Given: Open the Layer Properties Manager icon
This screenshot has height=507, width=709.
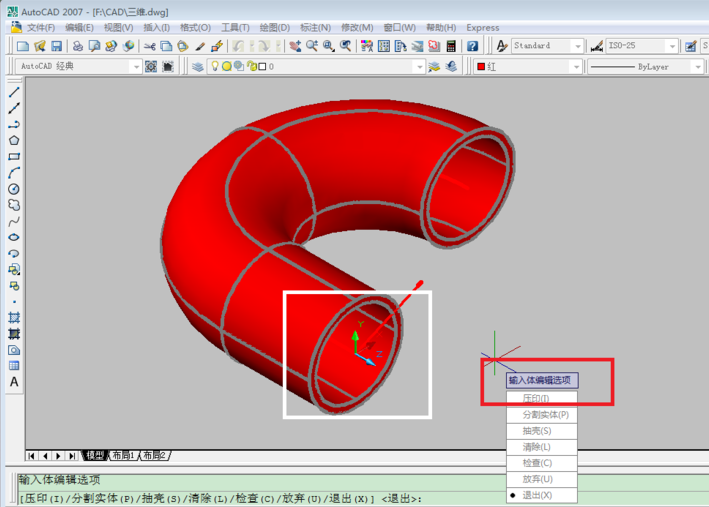Looking at the screenshot, I should click(198, 67).
